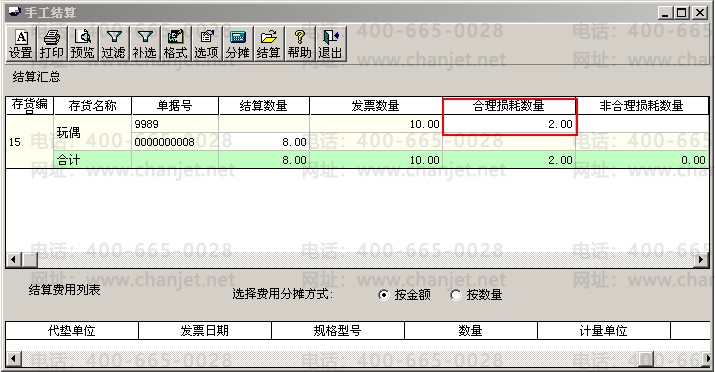This screenshot has height=372, width=715.
Task: Click the summary table horizontal scrollbar thumb
Action: pyautogui.click(x=30, y=260)
